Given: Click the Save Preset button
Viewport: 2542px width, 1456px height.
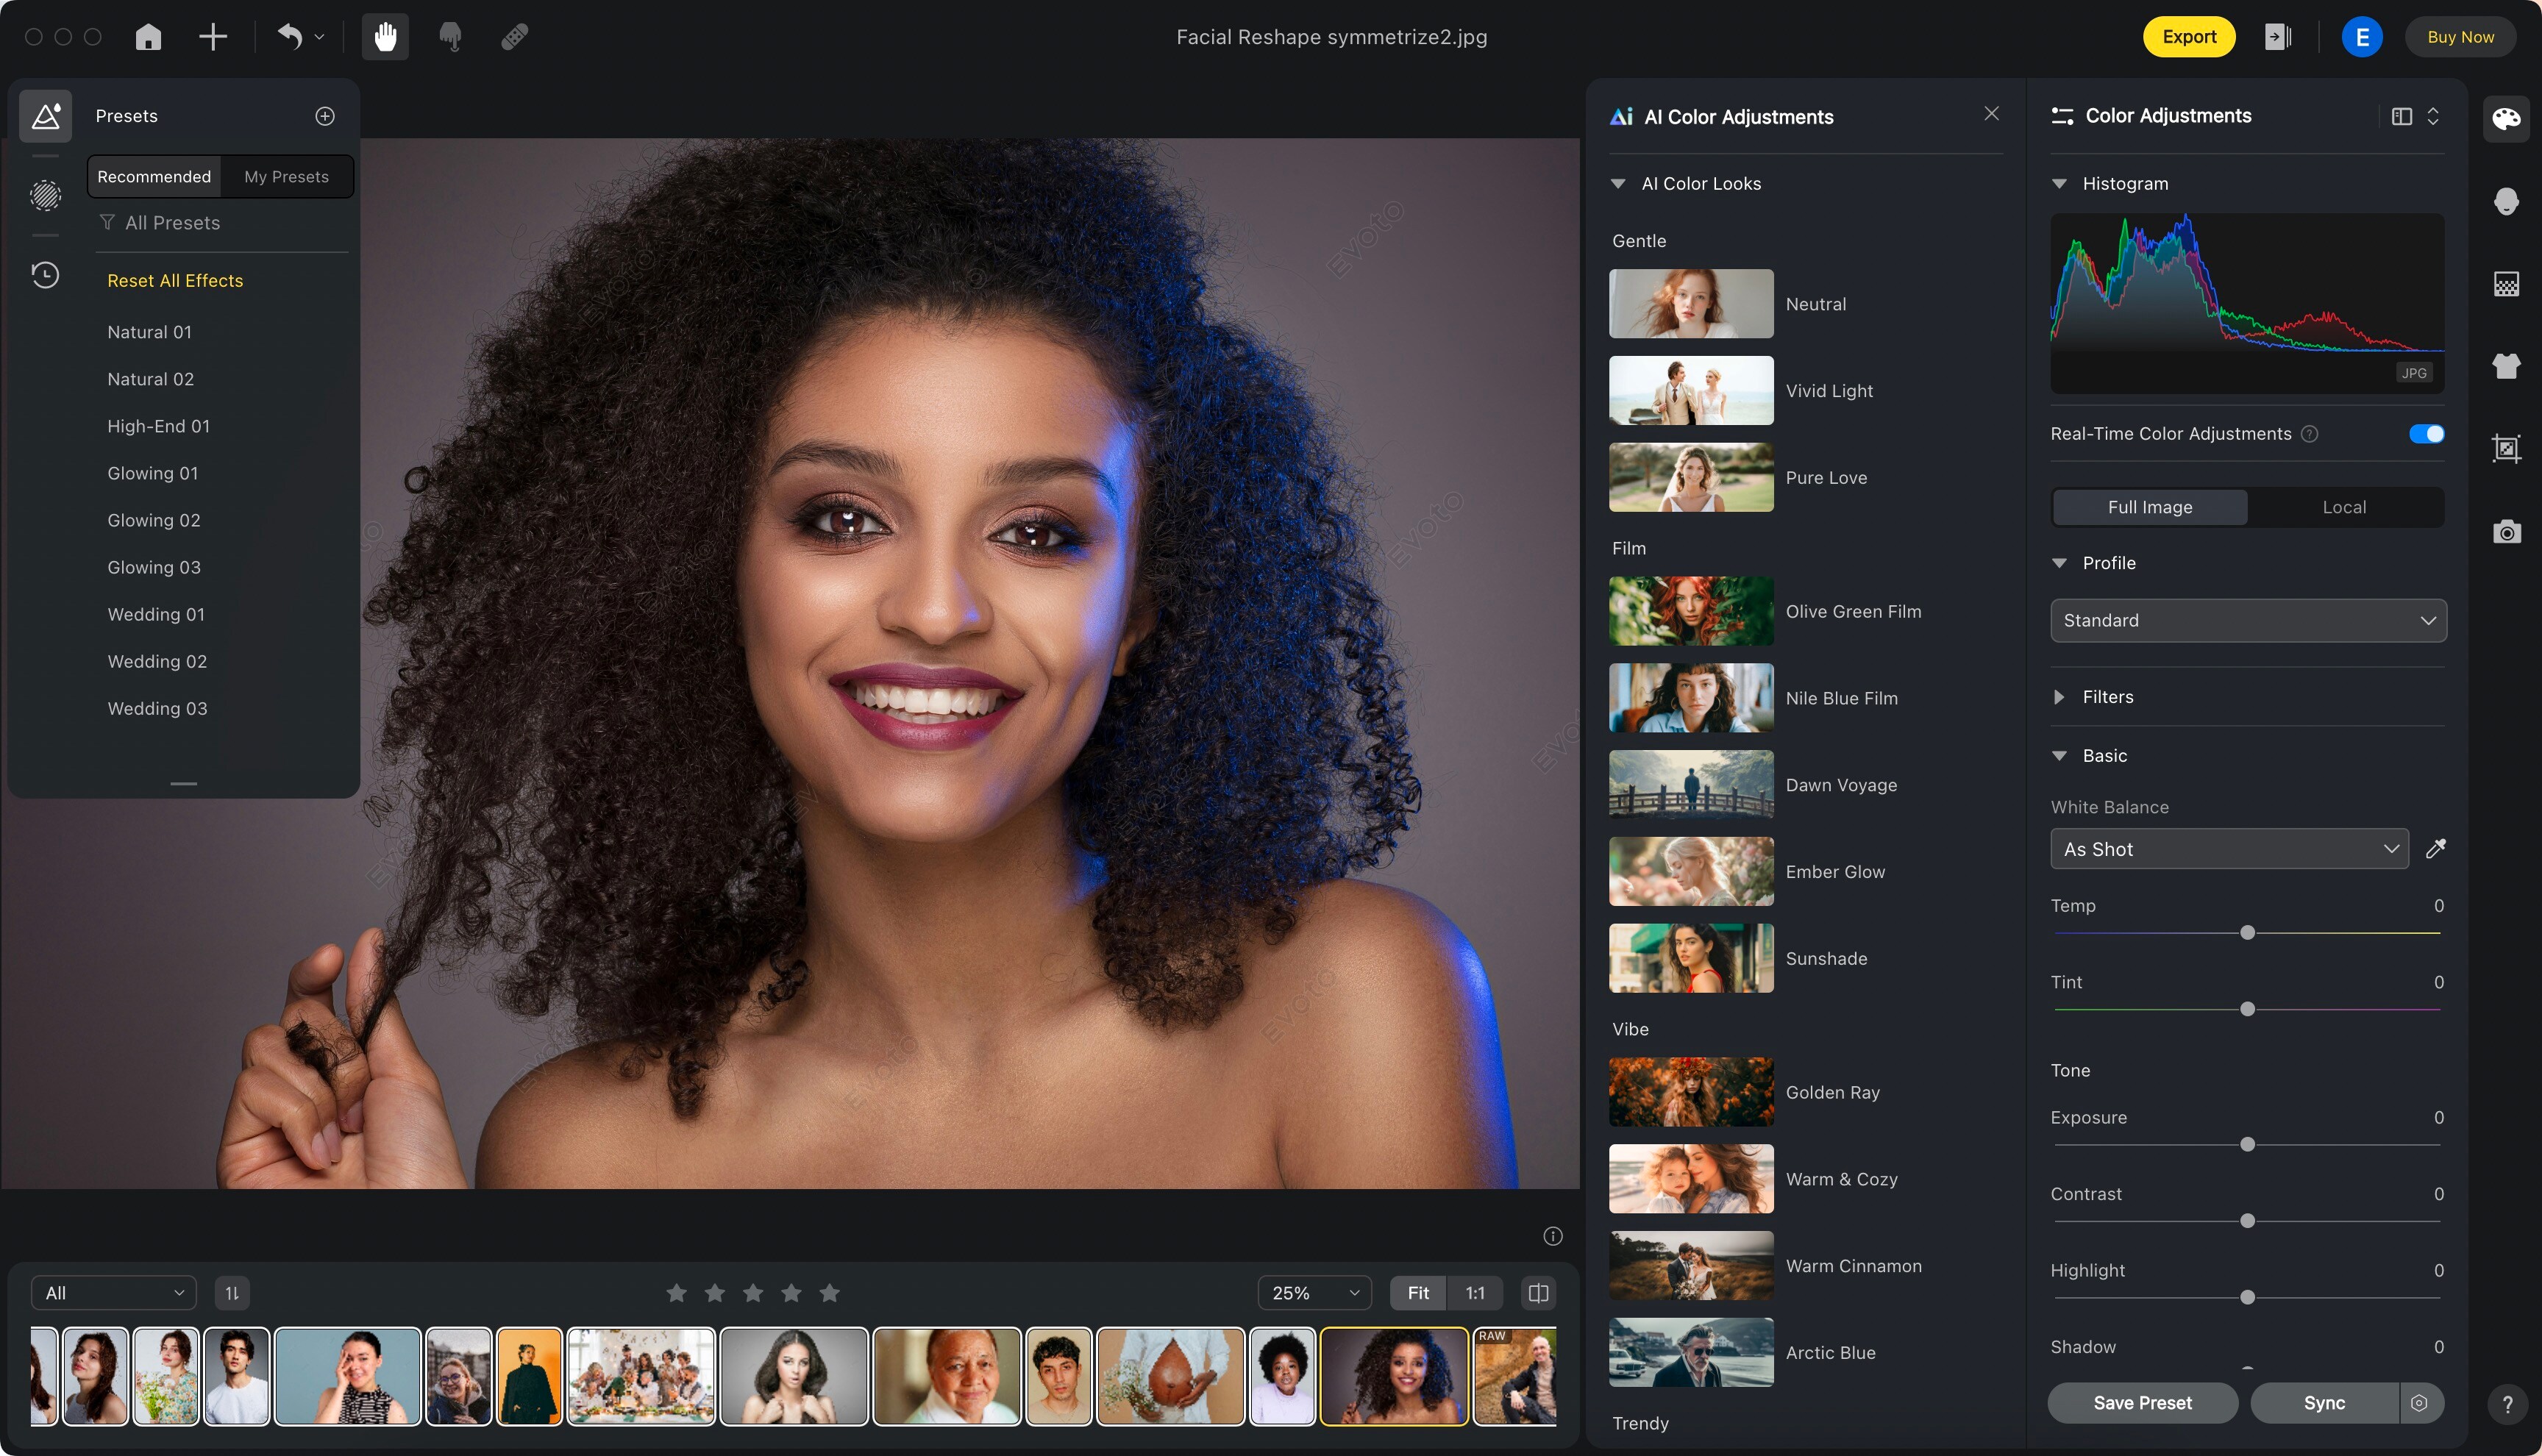Looking at the screenshot, I should 2142,1403.
